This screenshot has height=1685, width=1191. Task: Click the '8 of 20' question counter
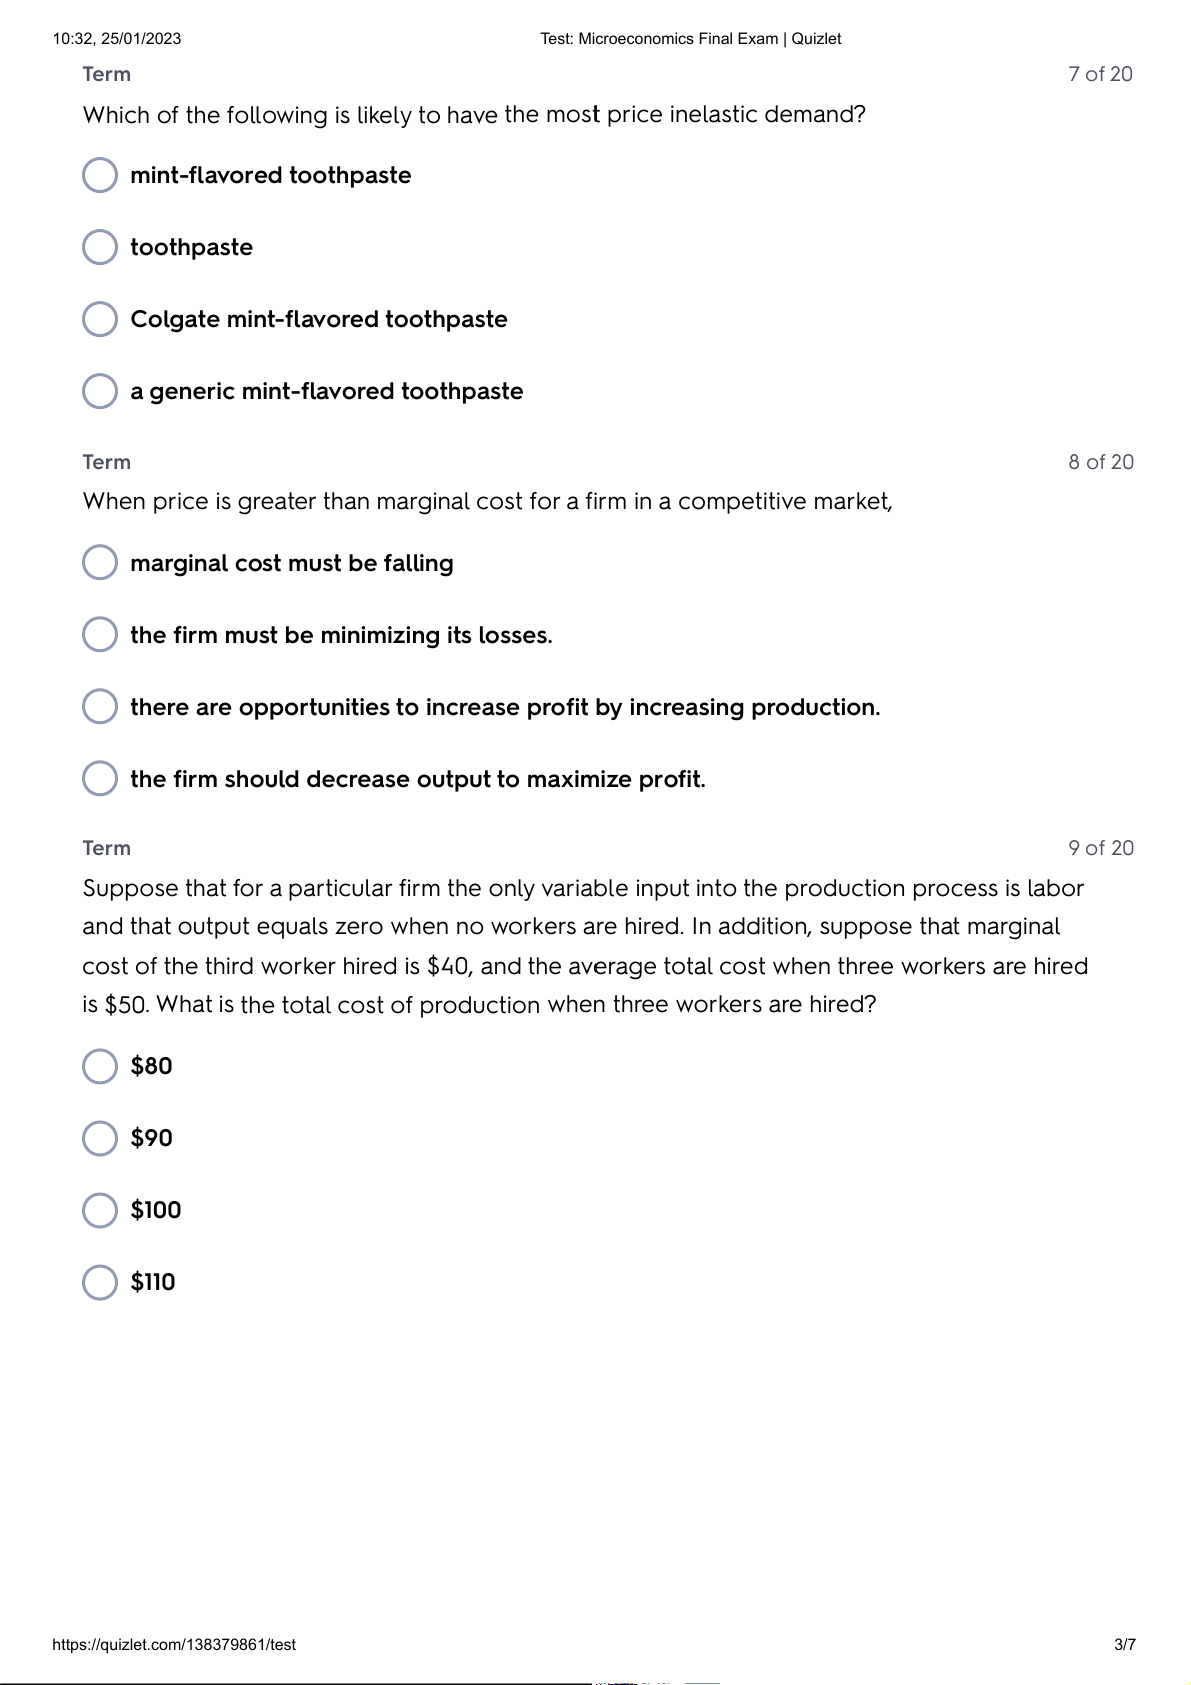(x=1101, y=462)
